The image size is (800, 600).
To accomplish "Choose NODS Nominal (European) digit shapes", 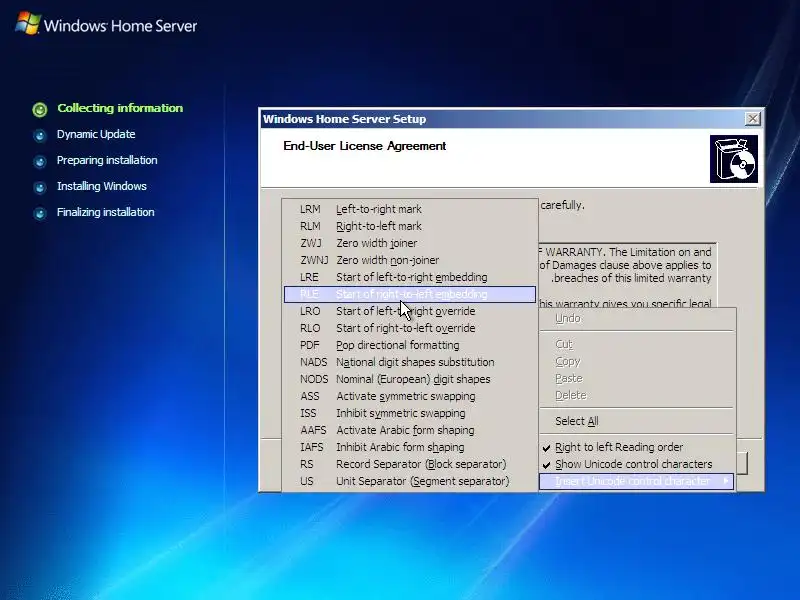I will [x=410, y=379].
